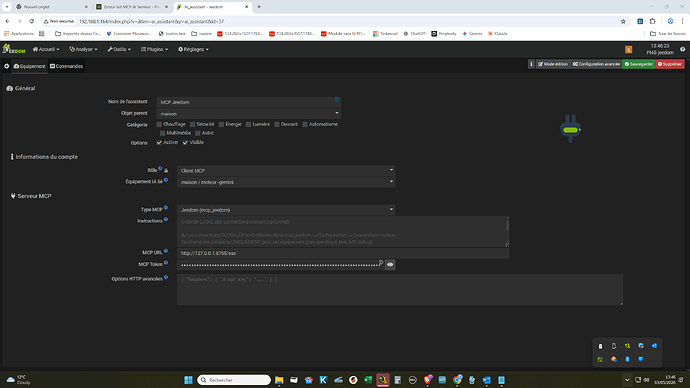This screenshot has width=690, height=388.
Task: Tick the Autre category checkbox
Action: [198, 133]
